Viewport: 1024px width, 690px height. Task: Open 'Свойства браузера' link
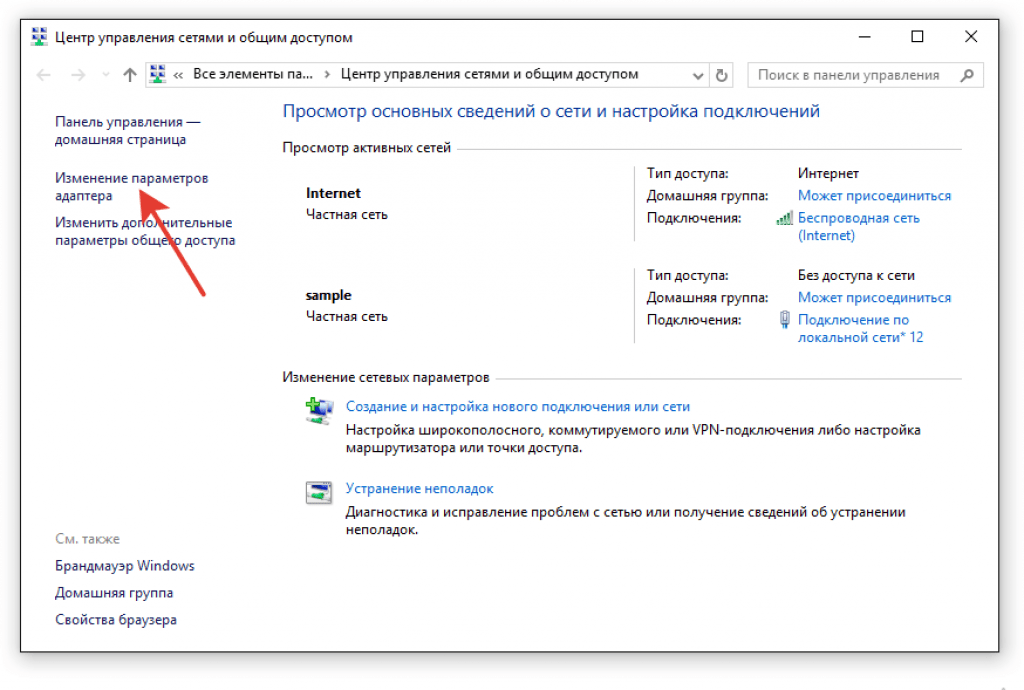click(x=116, y=619)
